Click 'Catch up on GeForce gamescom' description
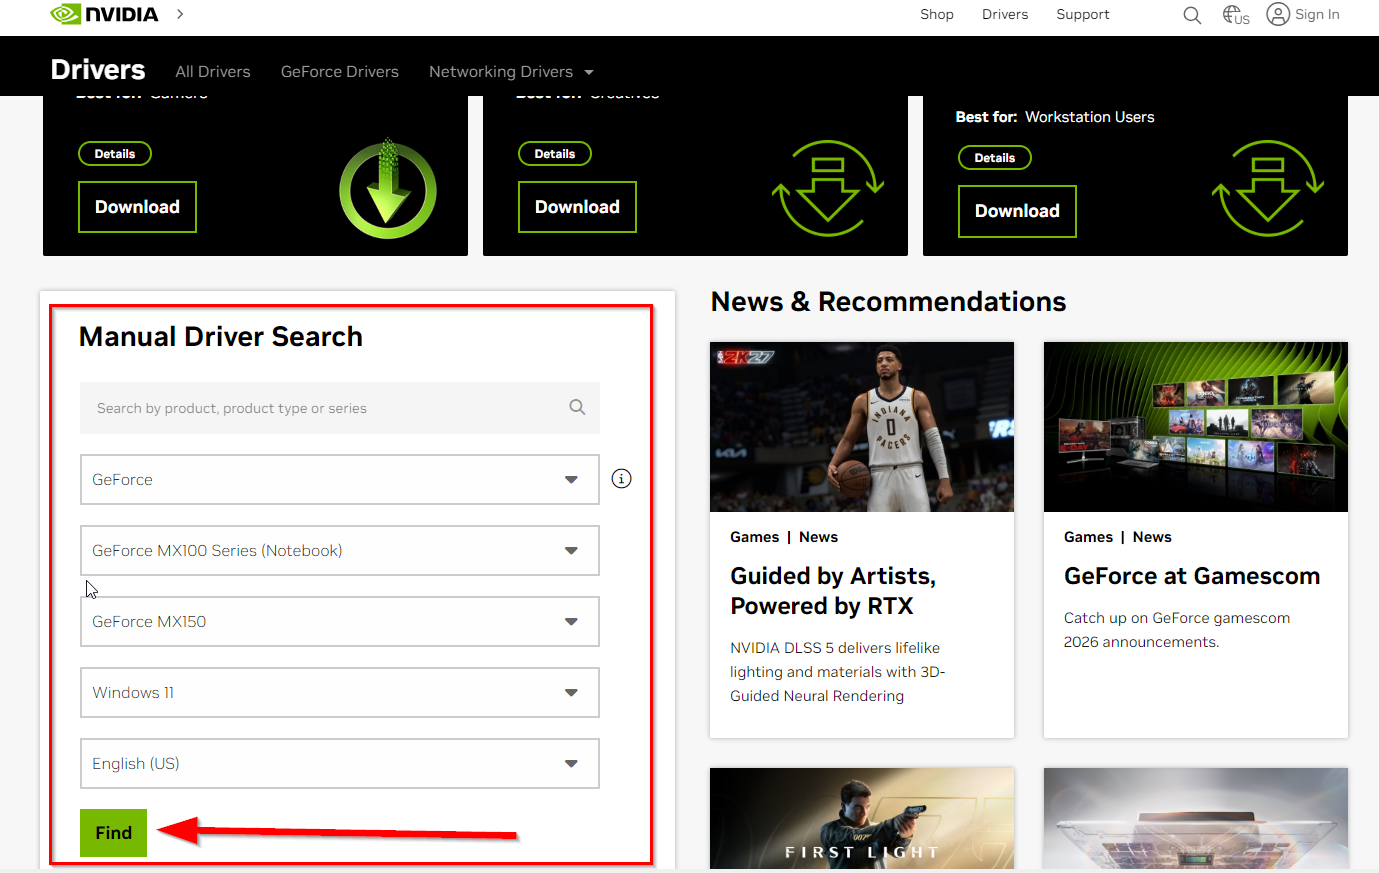 coord(1177,630)
